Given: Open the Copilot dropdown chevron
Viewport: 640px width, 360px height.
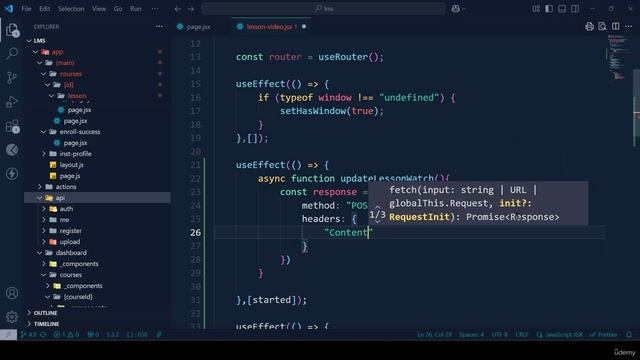Looking at the screenshot, I should click(464, 9).
